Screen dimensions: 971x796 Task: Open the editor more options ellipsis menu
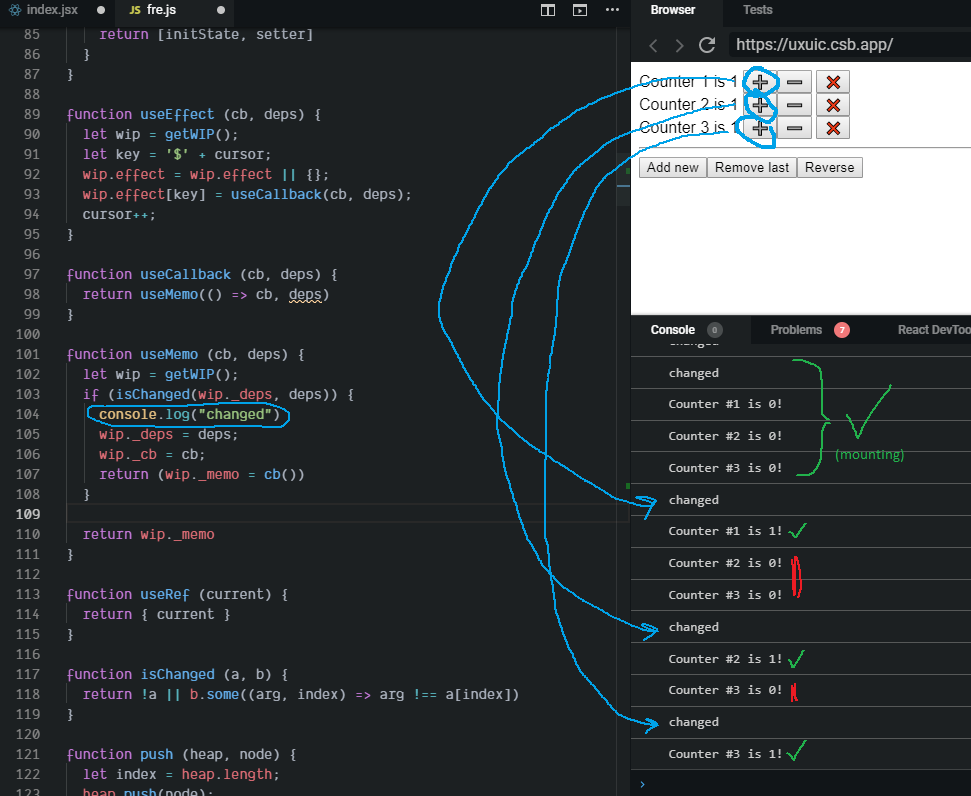[612, 10]
